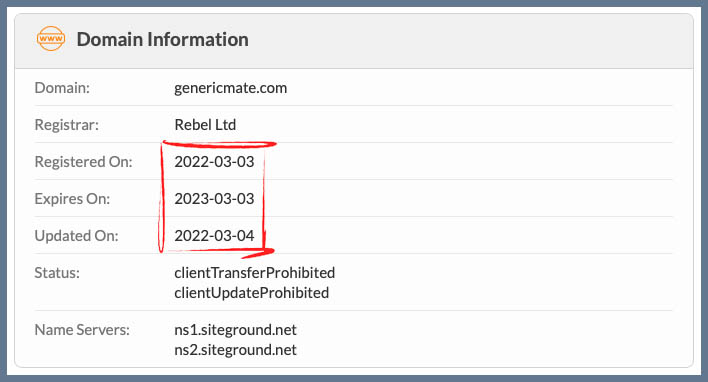Click the red hand-drawn rectangle's top edge
Screen dimensions: 708x382
219,144
